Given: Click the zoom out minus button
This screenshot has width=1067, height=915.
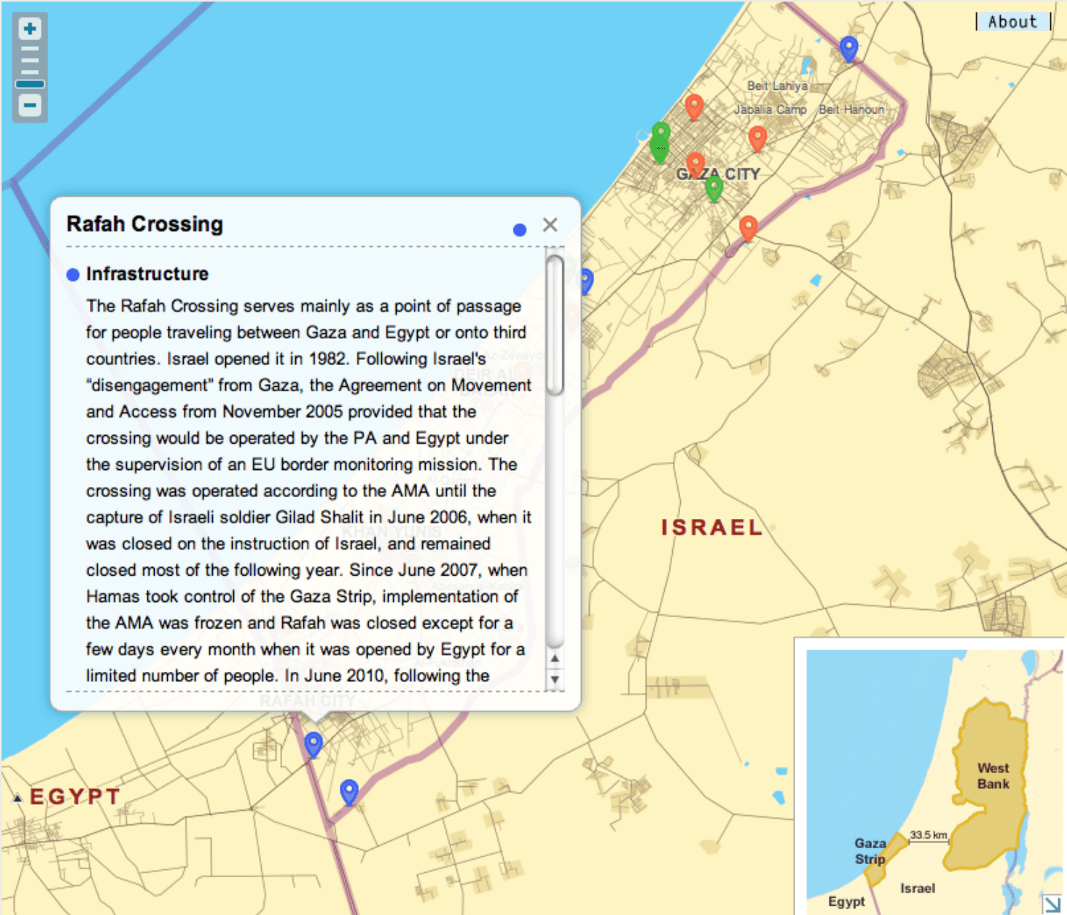Looking at the screenshot, I should [30, 105].
